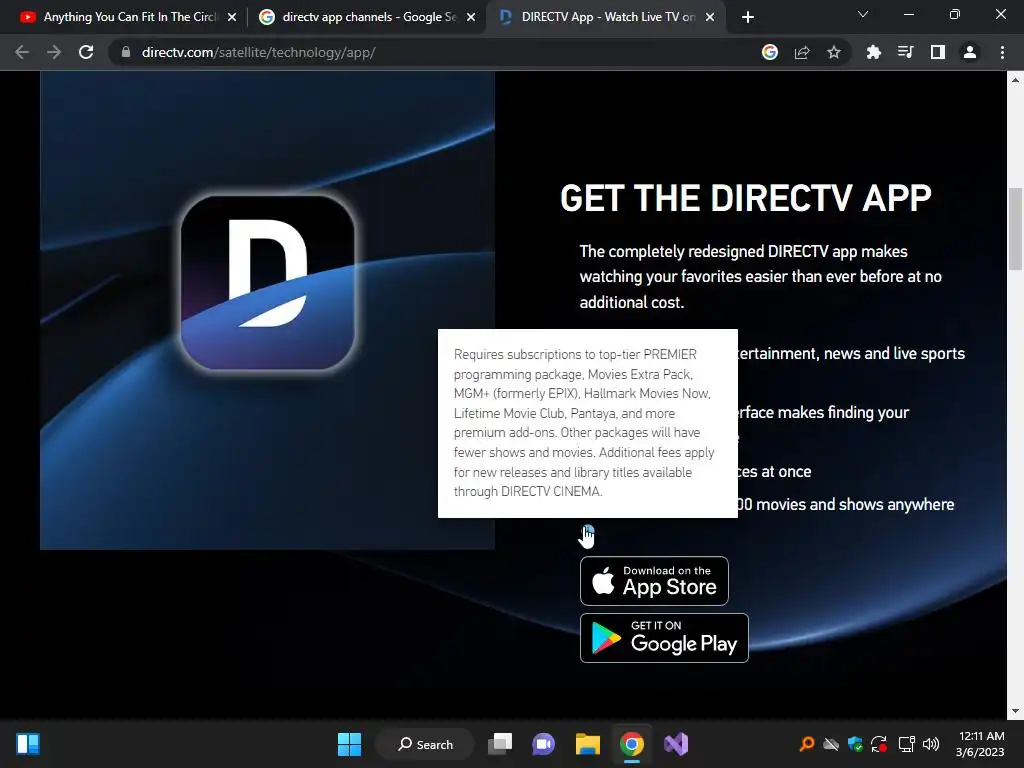
Task: Download on the App Store button
Action: coord(654,581)
